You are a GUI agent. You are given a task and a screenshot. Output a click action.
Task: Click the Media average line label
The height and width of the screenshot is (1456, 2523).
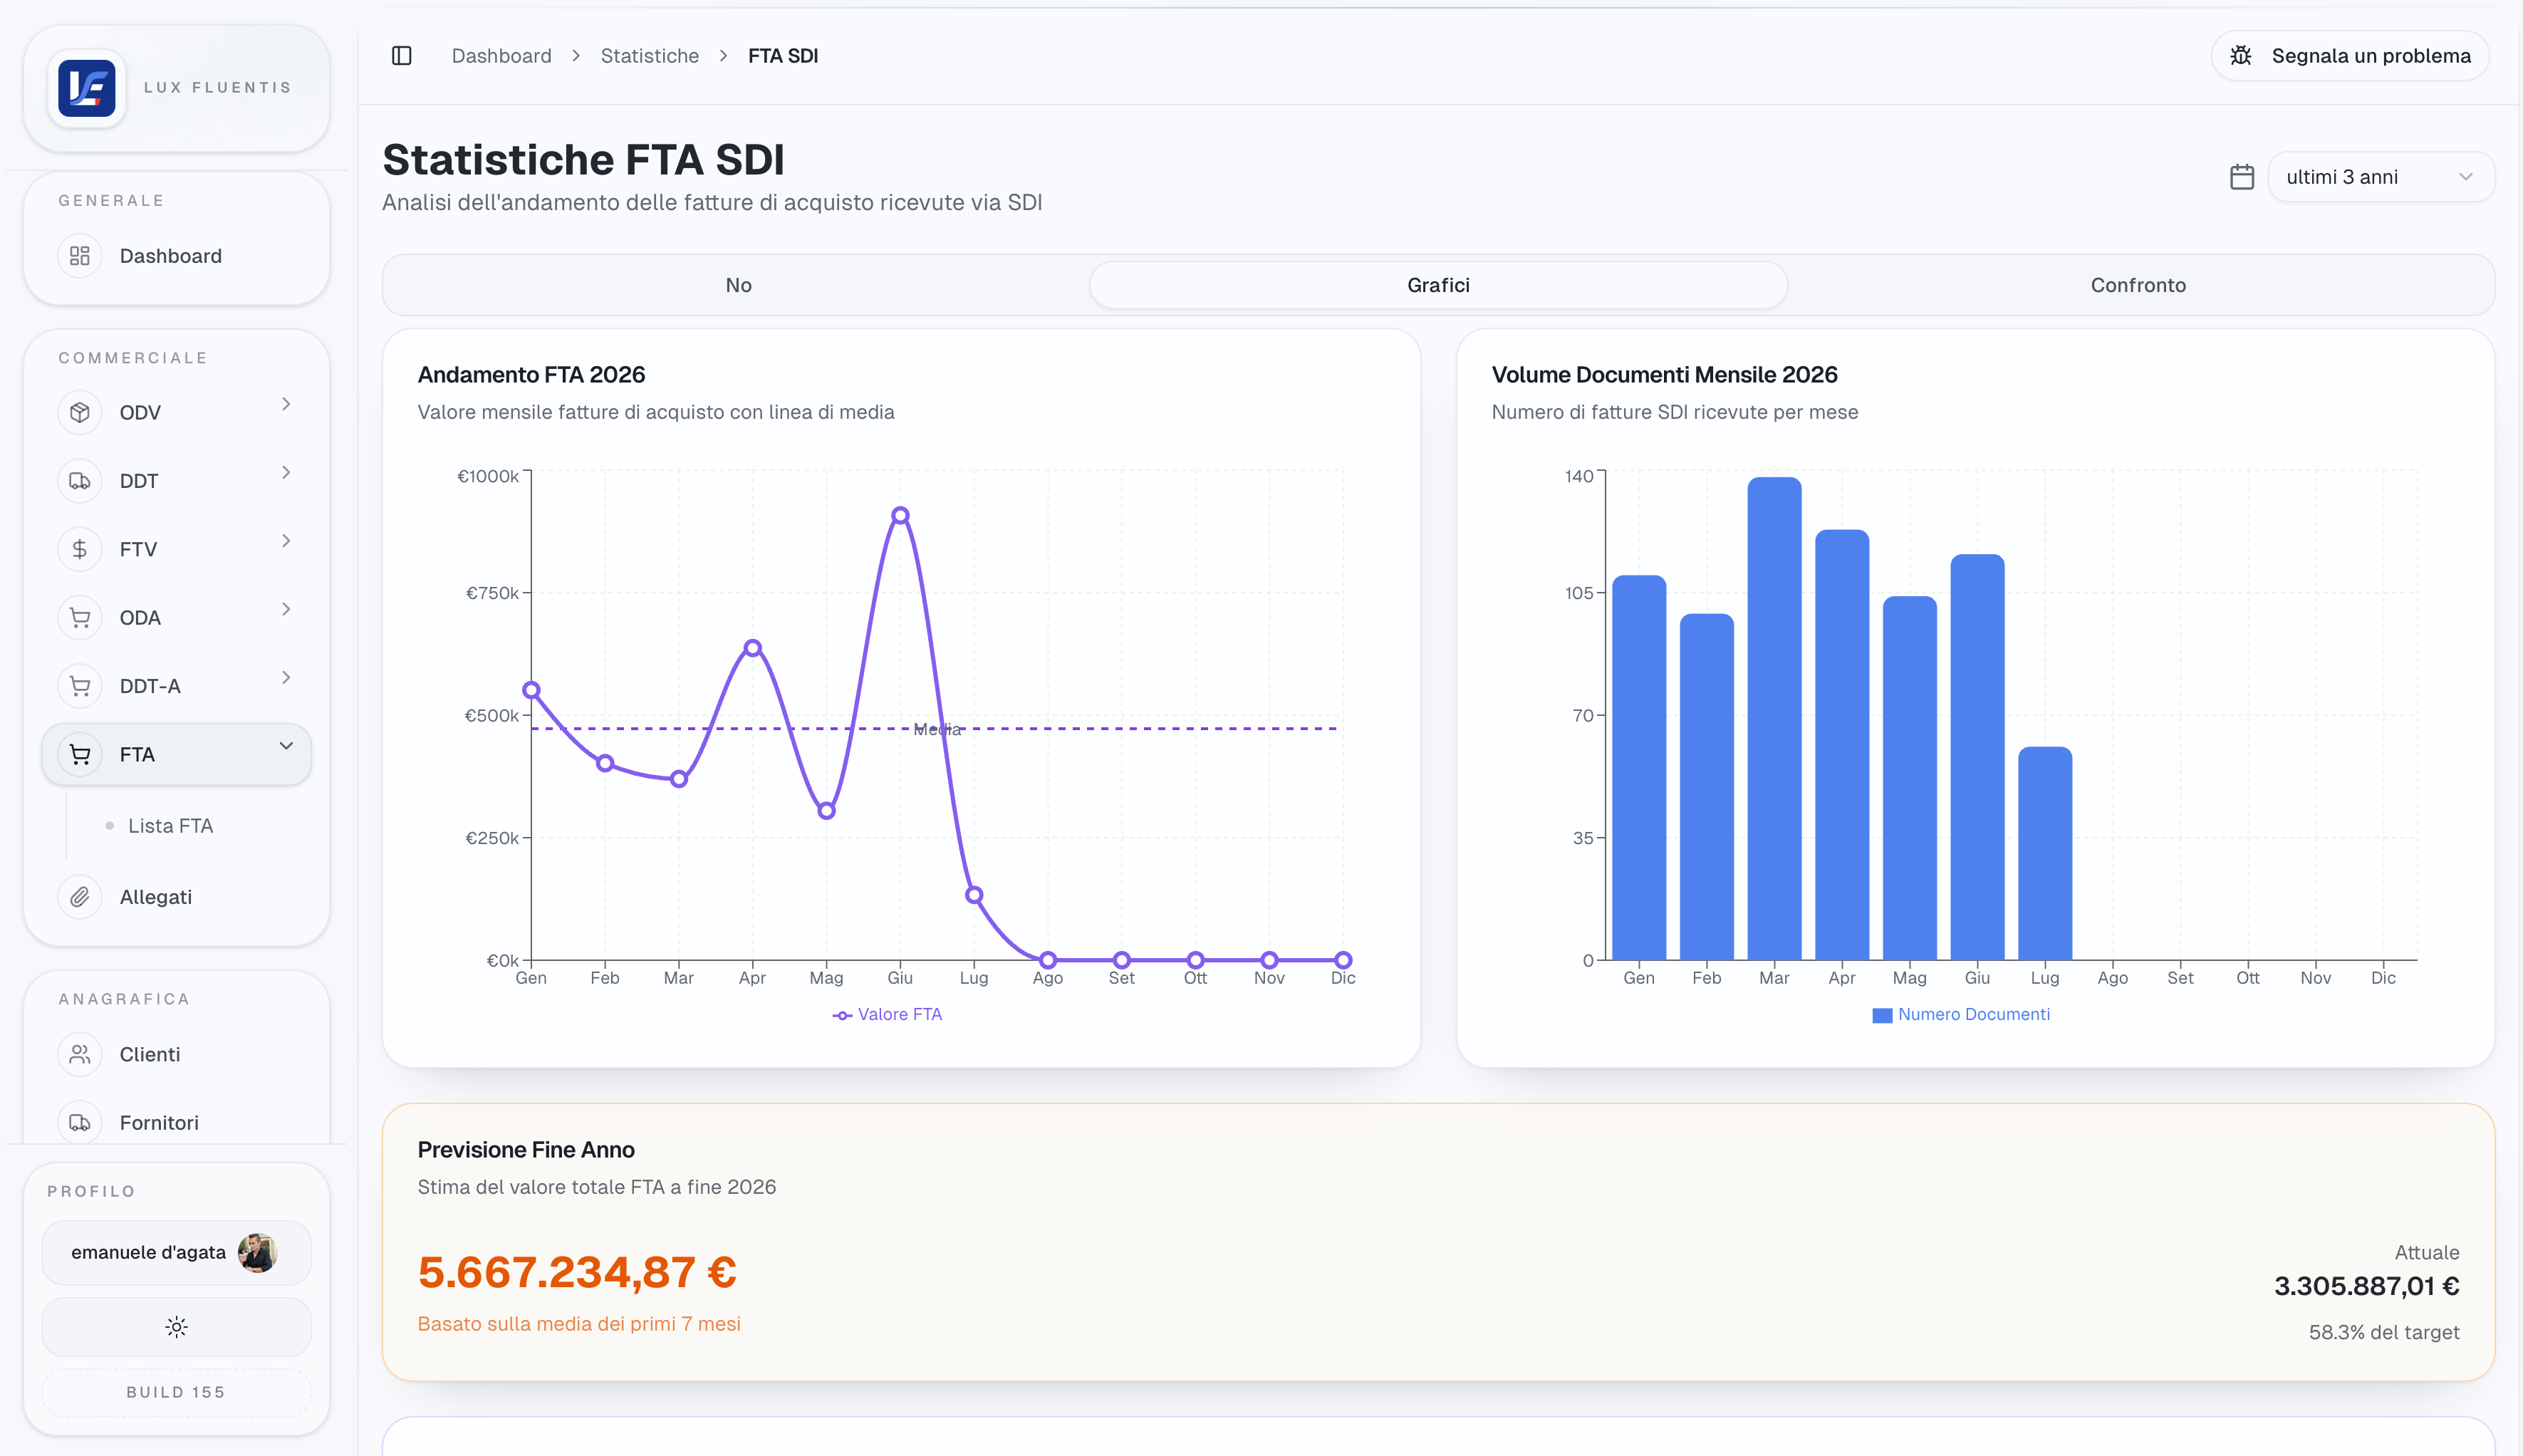pos(937,729)
